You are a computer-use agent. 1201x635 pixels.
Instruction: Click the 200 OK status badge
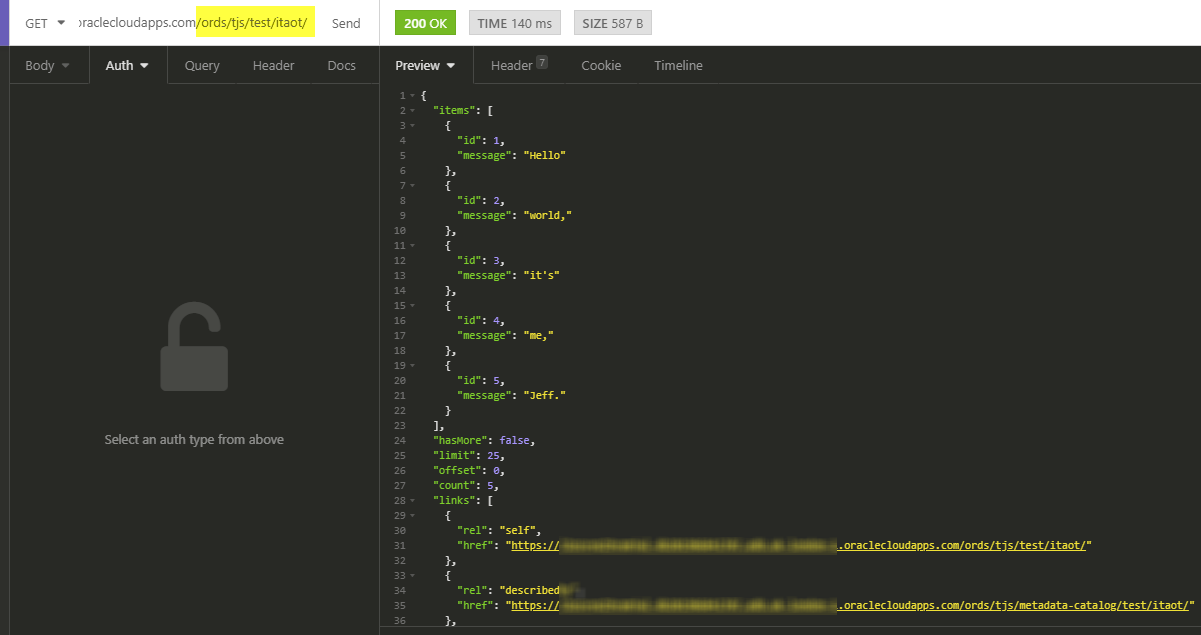point(425,23)
